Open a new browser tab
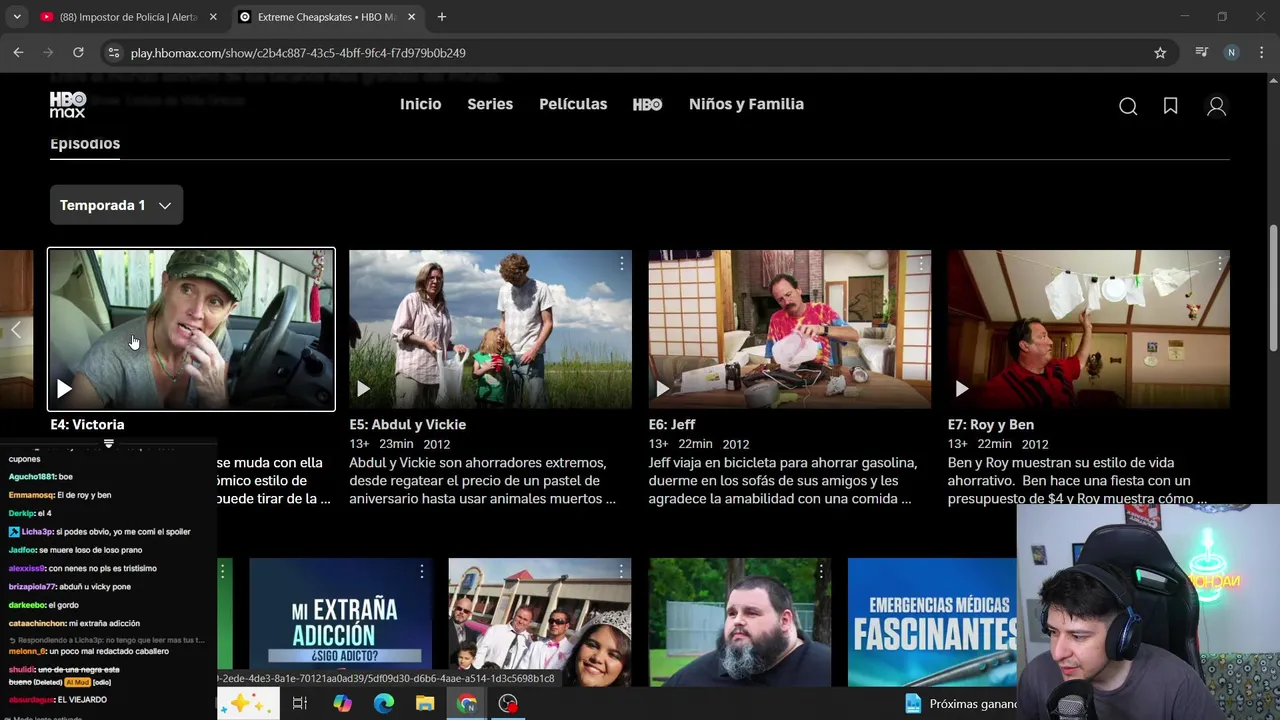The width and height of the screenshot is (1280, 720). point(442,17)
